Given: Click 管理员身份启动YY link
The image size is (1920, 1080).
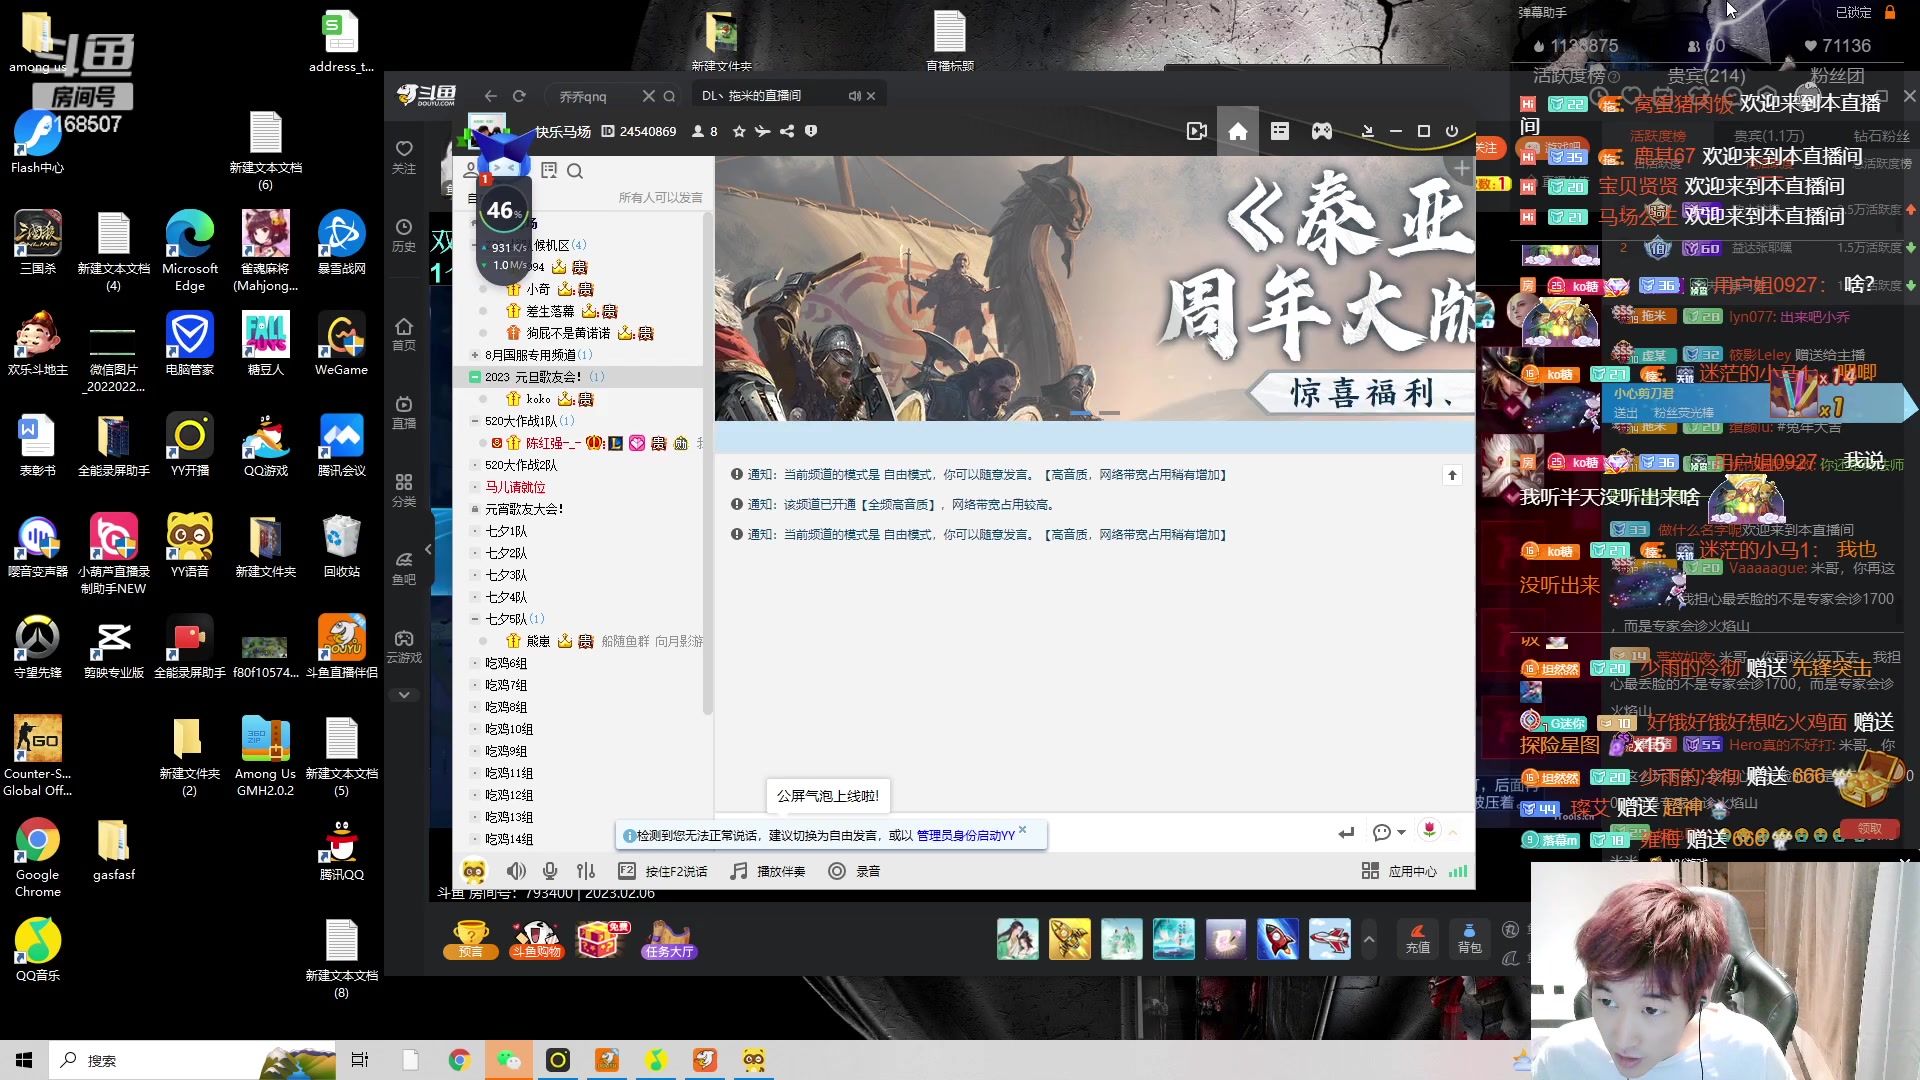Looking at the screenshot, I should point(966,836).
